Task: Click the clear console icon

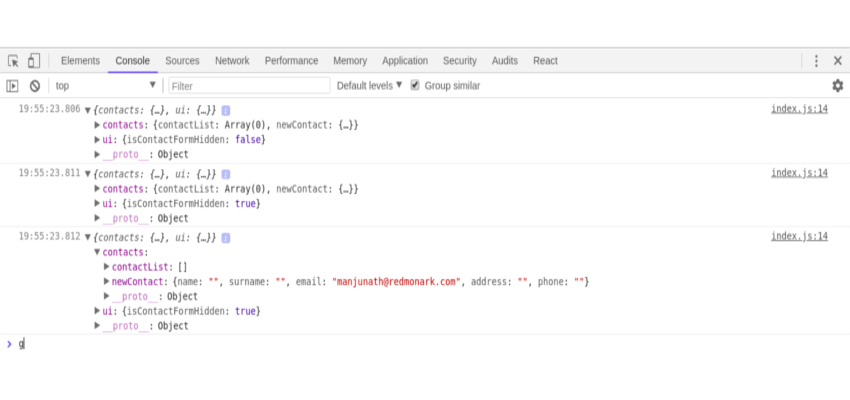Action: point(34,86)
